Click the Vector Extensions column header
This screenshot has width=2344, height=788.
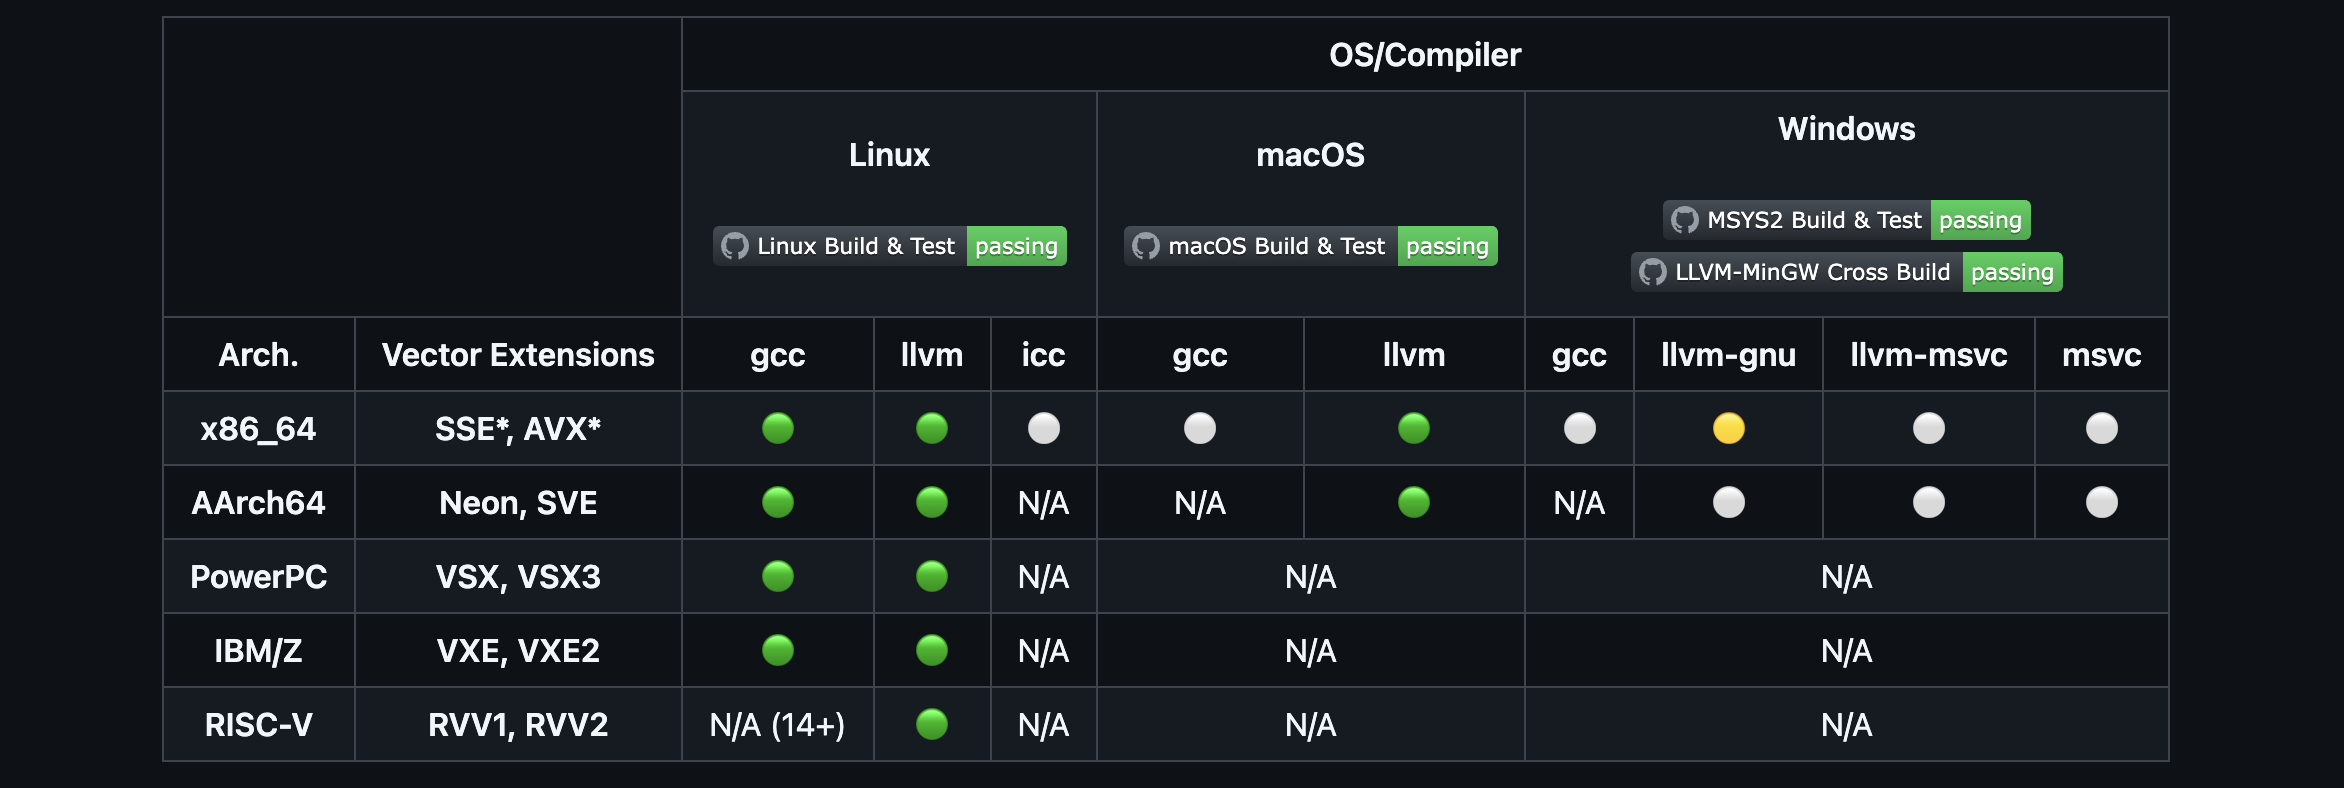pyautogui.click(x=518, y=355)
